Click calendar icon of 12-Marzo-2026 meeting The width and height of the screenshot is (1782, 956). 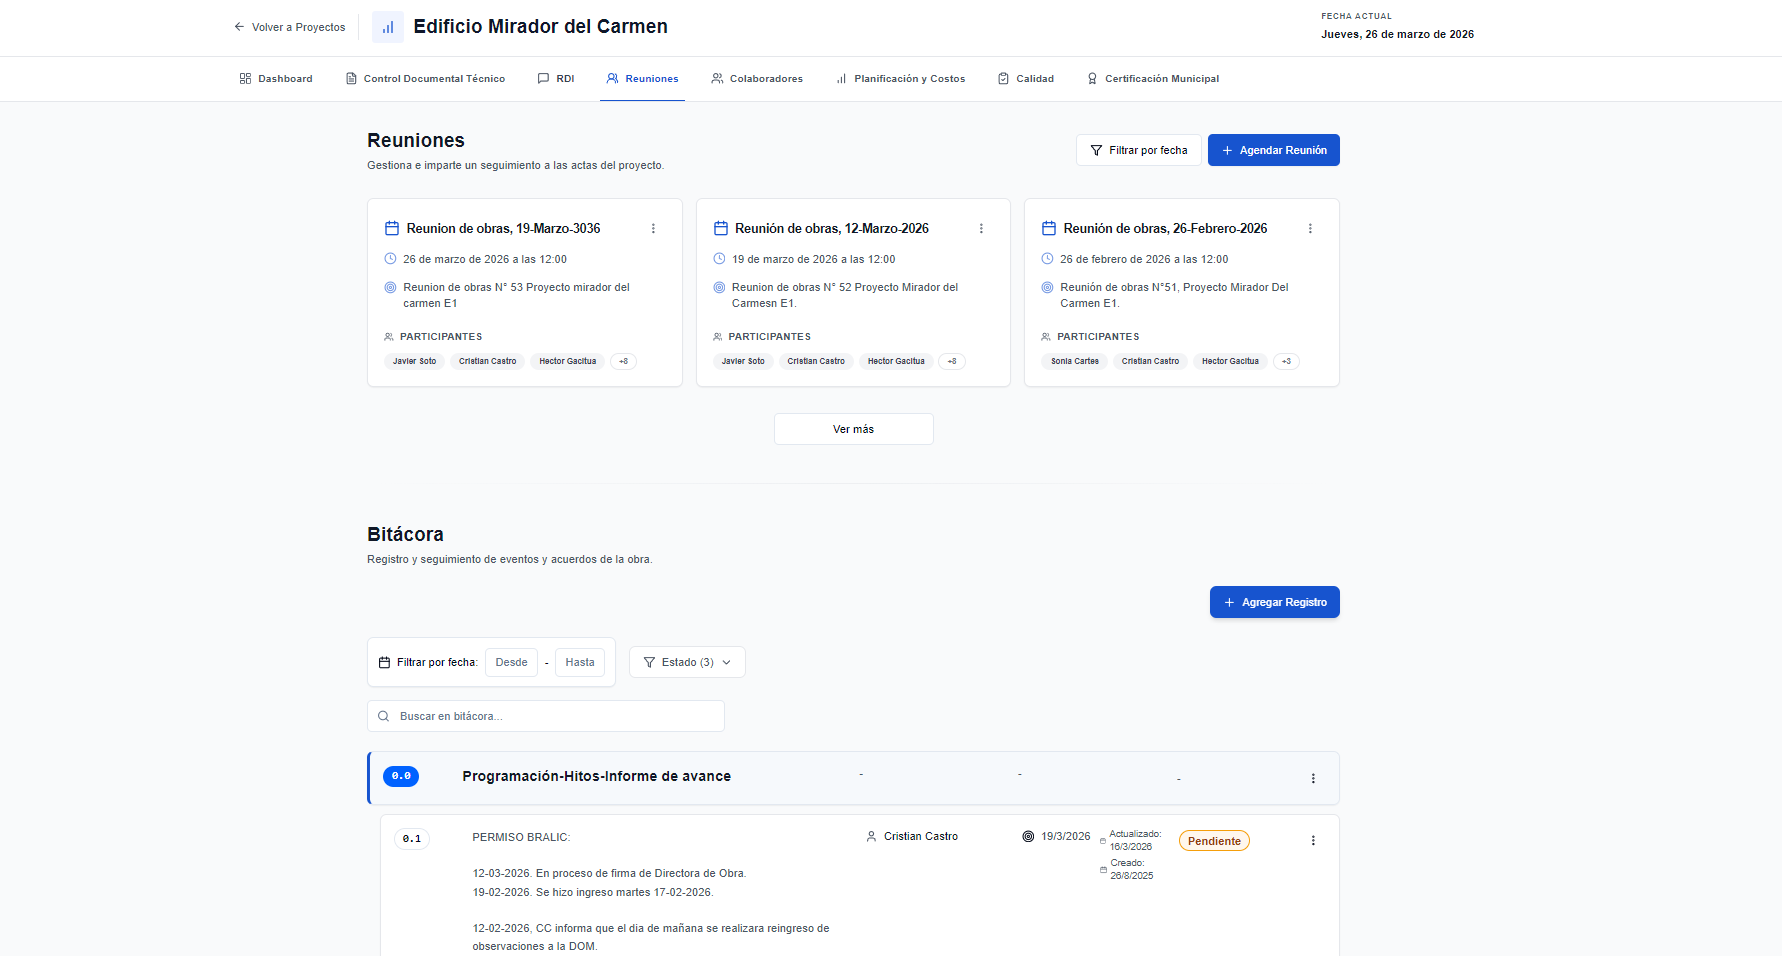tap(720, 229)
